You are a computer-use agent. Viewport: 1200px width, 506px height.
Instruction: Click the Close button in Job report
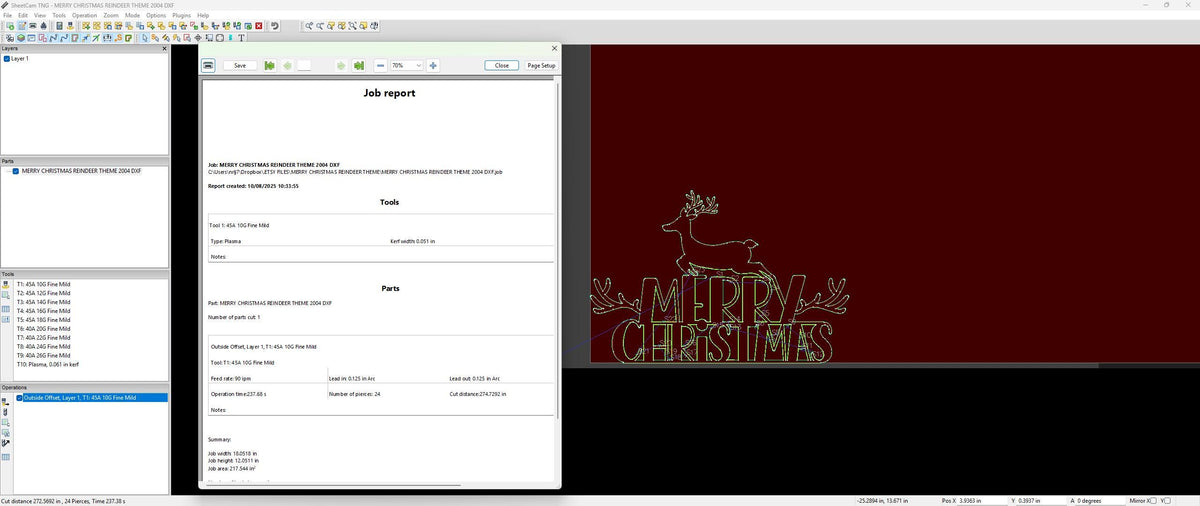click(502, 65)
